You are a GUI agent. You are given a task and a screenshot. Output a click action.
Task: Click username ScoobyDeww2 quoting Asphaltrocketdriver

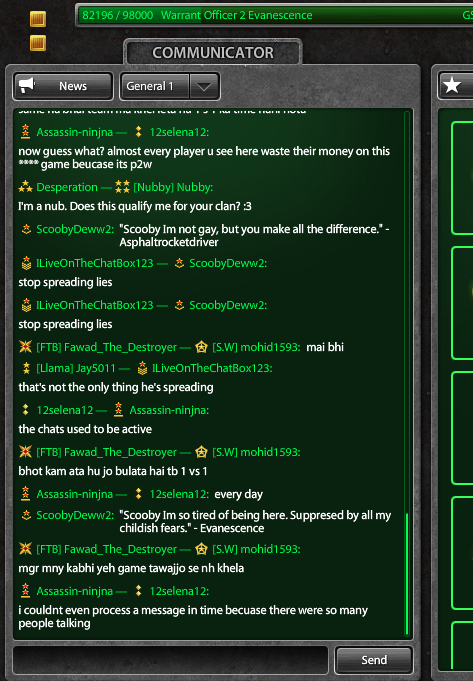click(x=75, y=229)
